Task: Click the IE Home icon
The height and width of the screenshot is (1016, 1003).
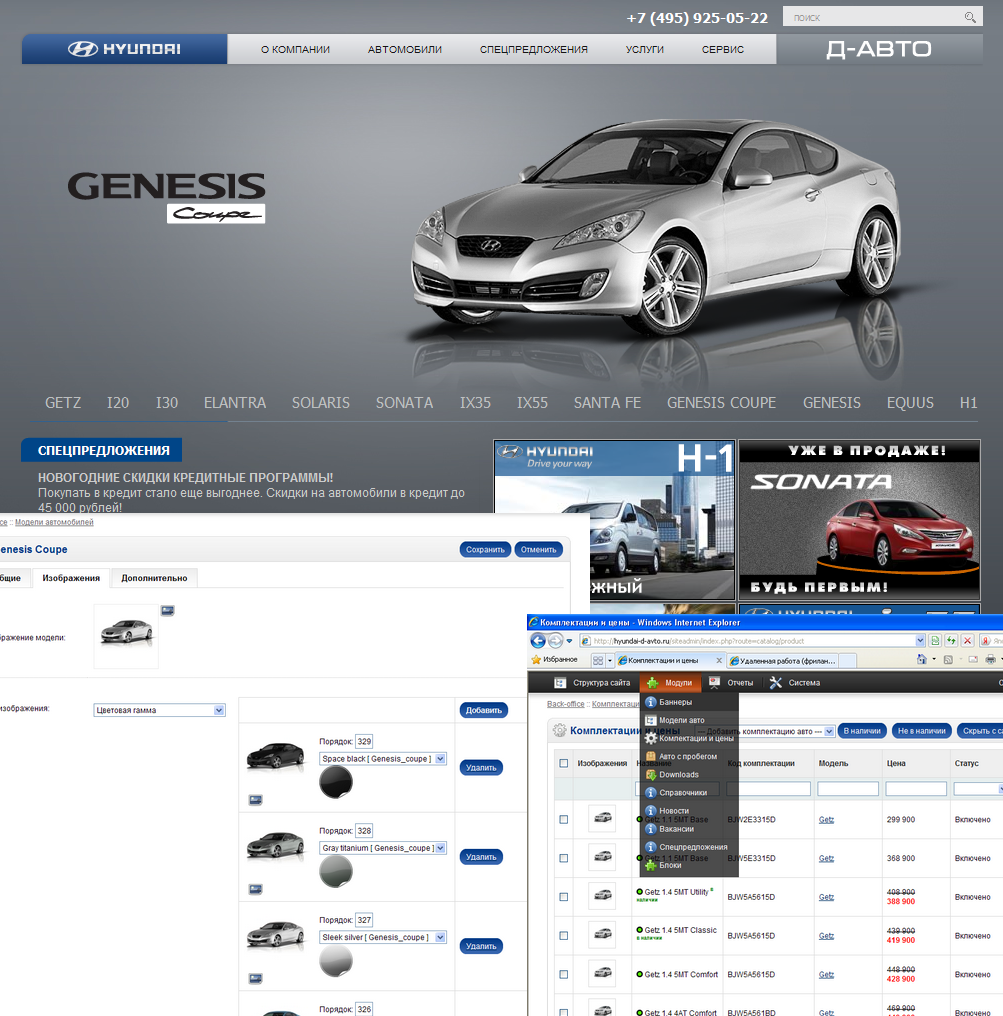Action: click(922, 660)
